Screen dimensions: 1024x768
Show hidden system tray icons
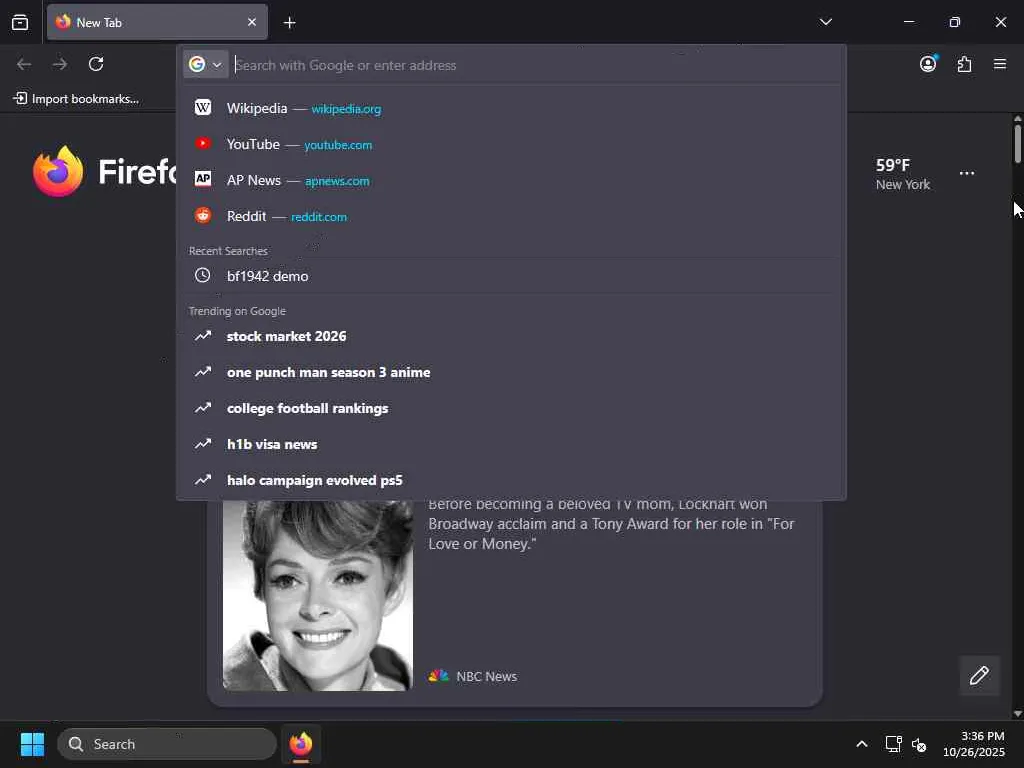pos(862,744)
